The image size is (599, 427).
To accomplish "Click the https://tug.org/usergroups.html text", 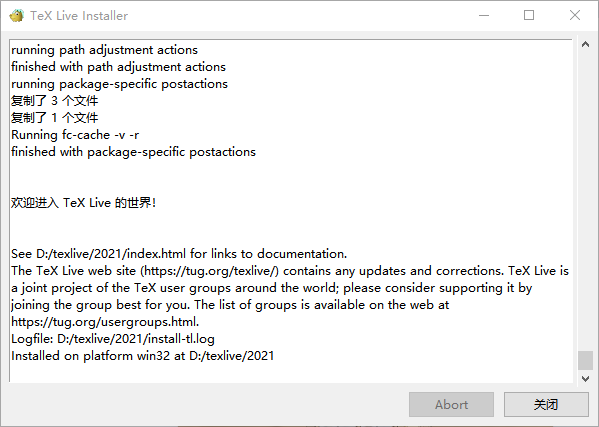I will tap(105, 322).
